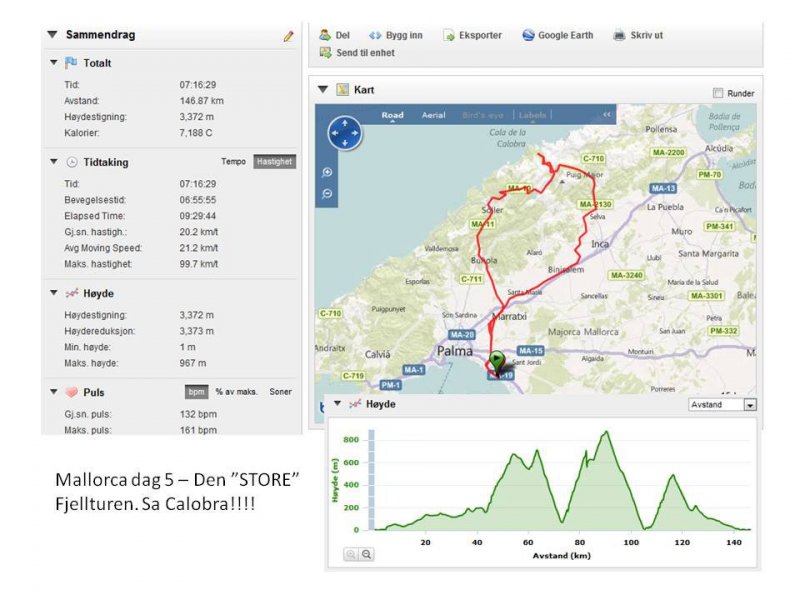The height and width of the screenshot is (600, 800).
Task: Switch map to Aerial view
Action: click(x=433, y=116)
